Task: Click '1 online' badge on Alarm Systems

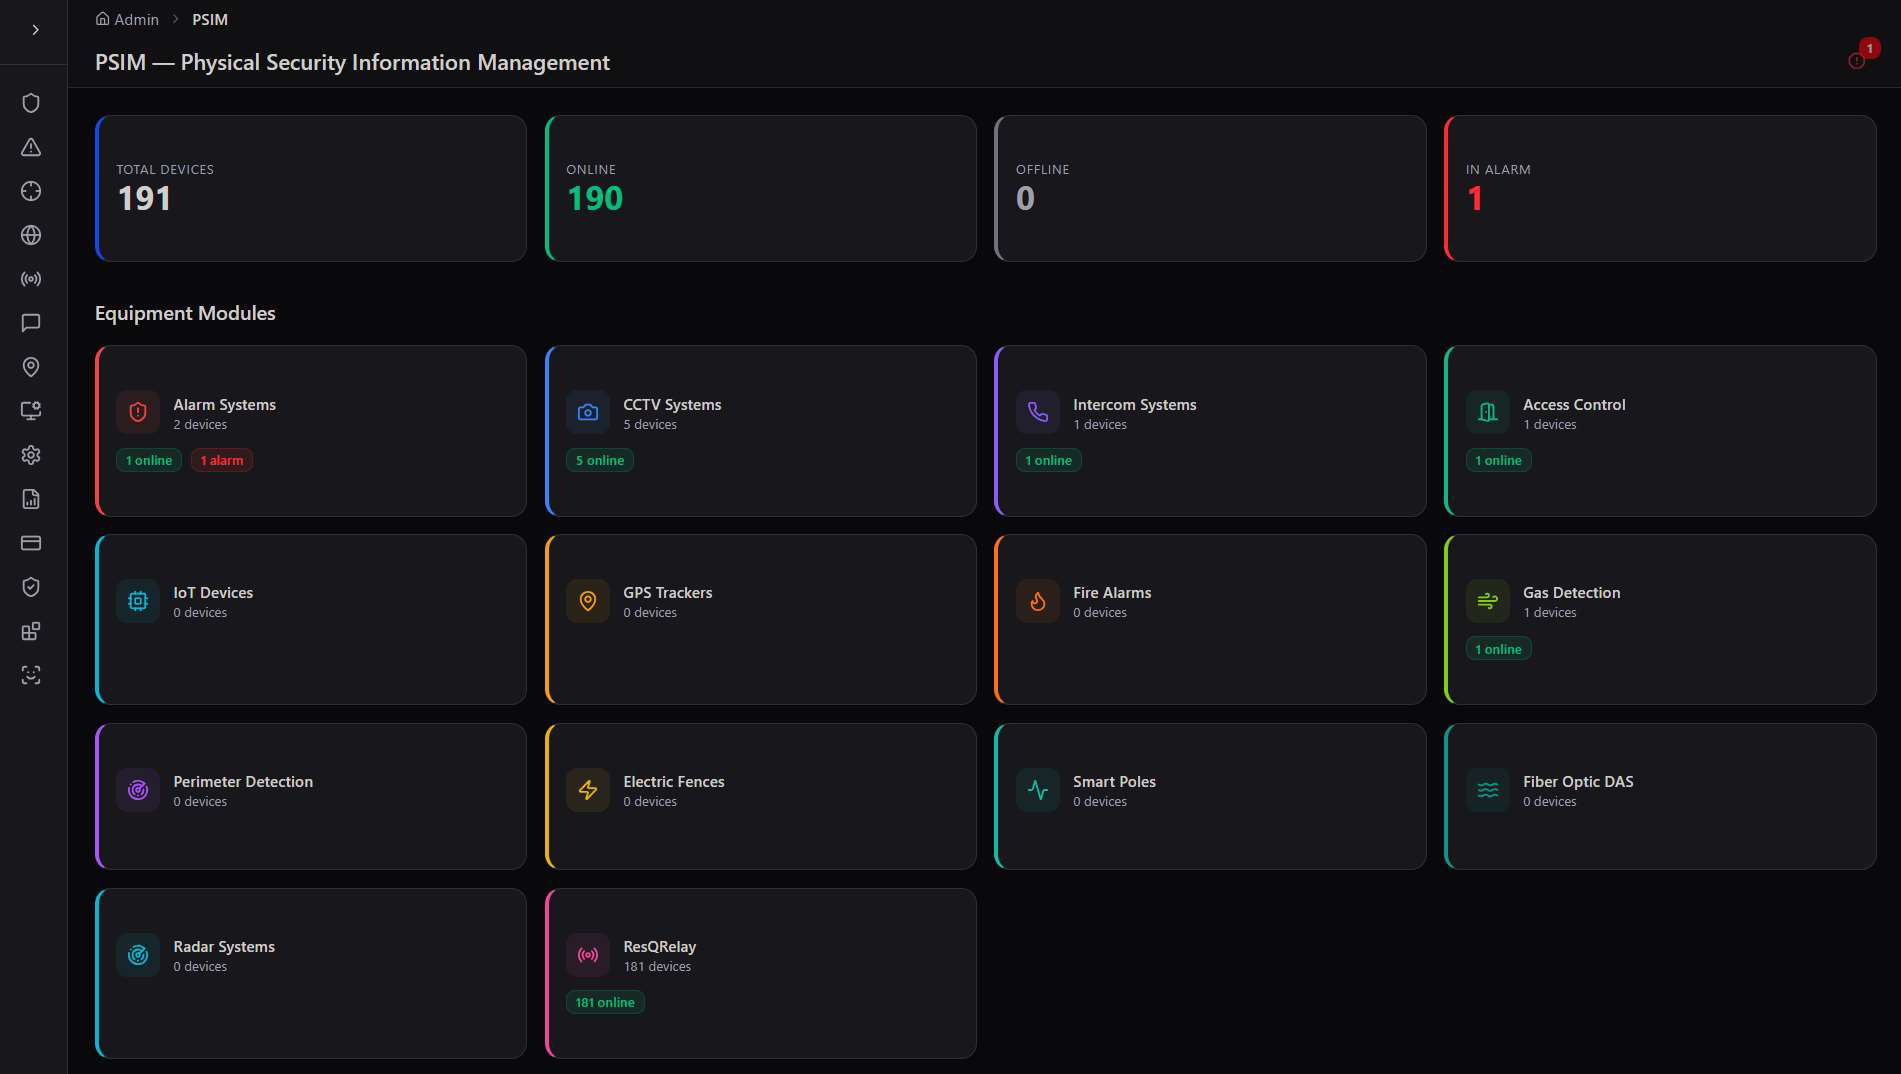Action: point(149,460)
